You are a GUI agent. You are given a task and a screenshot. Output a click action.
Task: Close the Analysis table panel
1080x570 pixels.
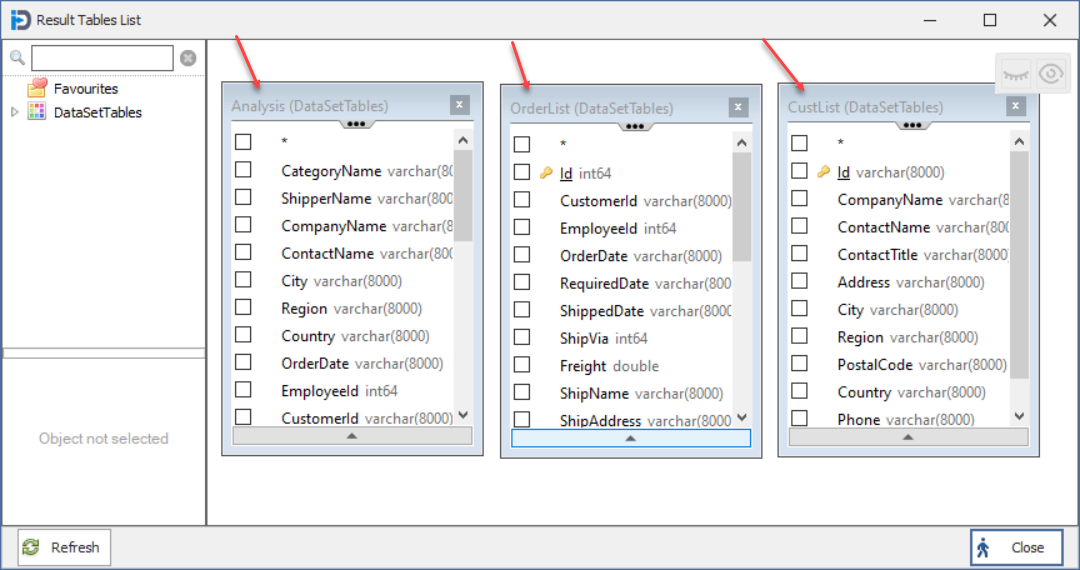pyautogui.click(x=459, y=105)
